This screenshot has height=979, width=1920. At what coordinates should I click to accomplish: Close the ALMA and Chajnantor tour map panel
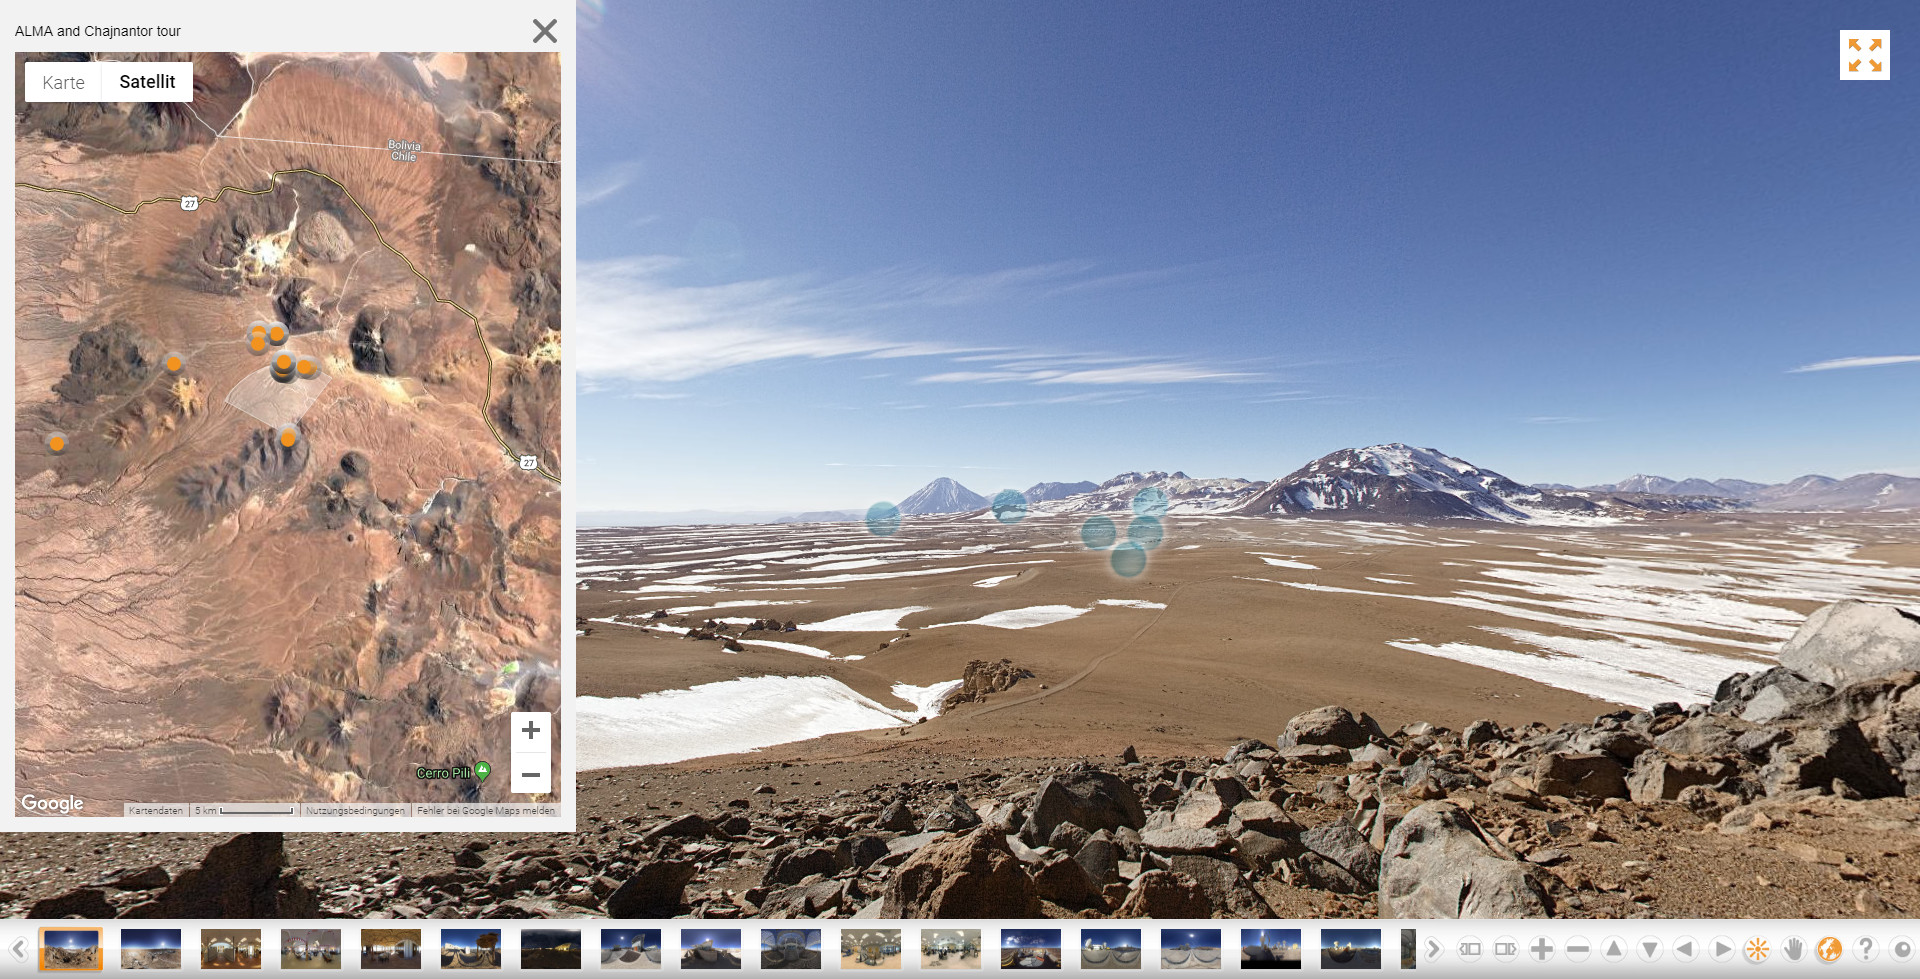point(545,31)
